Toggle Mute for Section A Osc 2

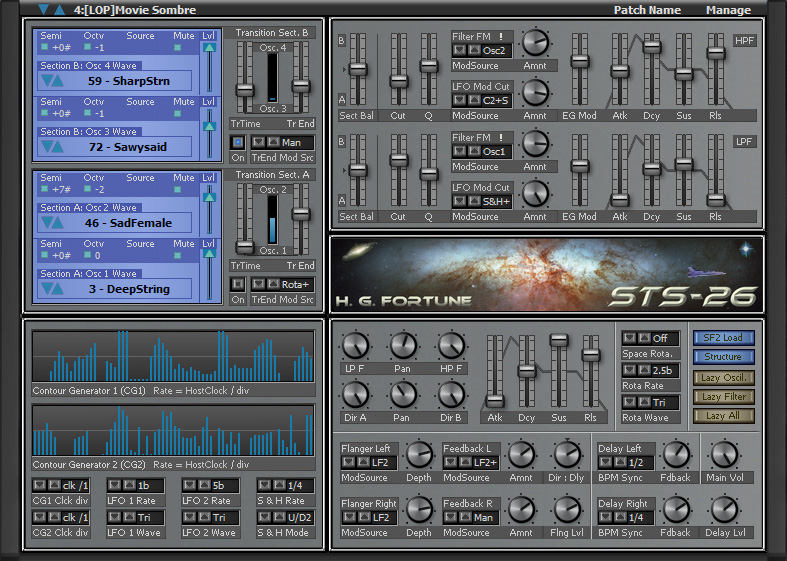click(178, 190)
